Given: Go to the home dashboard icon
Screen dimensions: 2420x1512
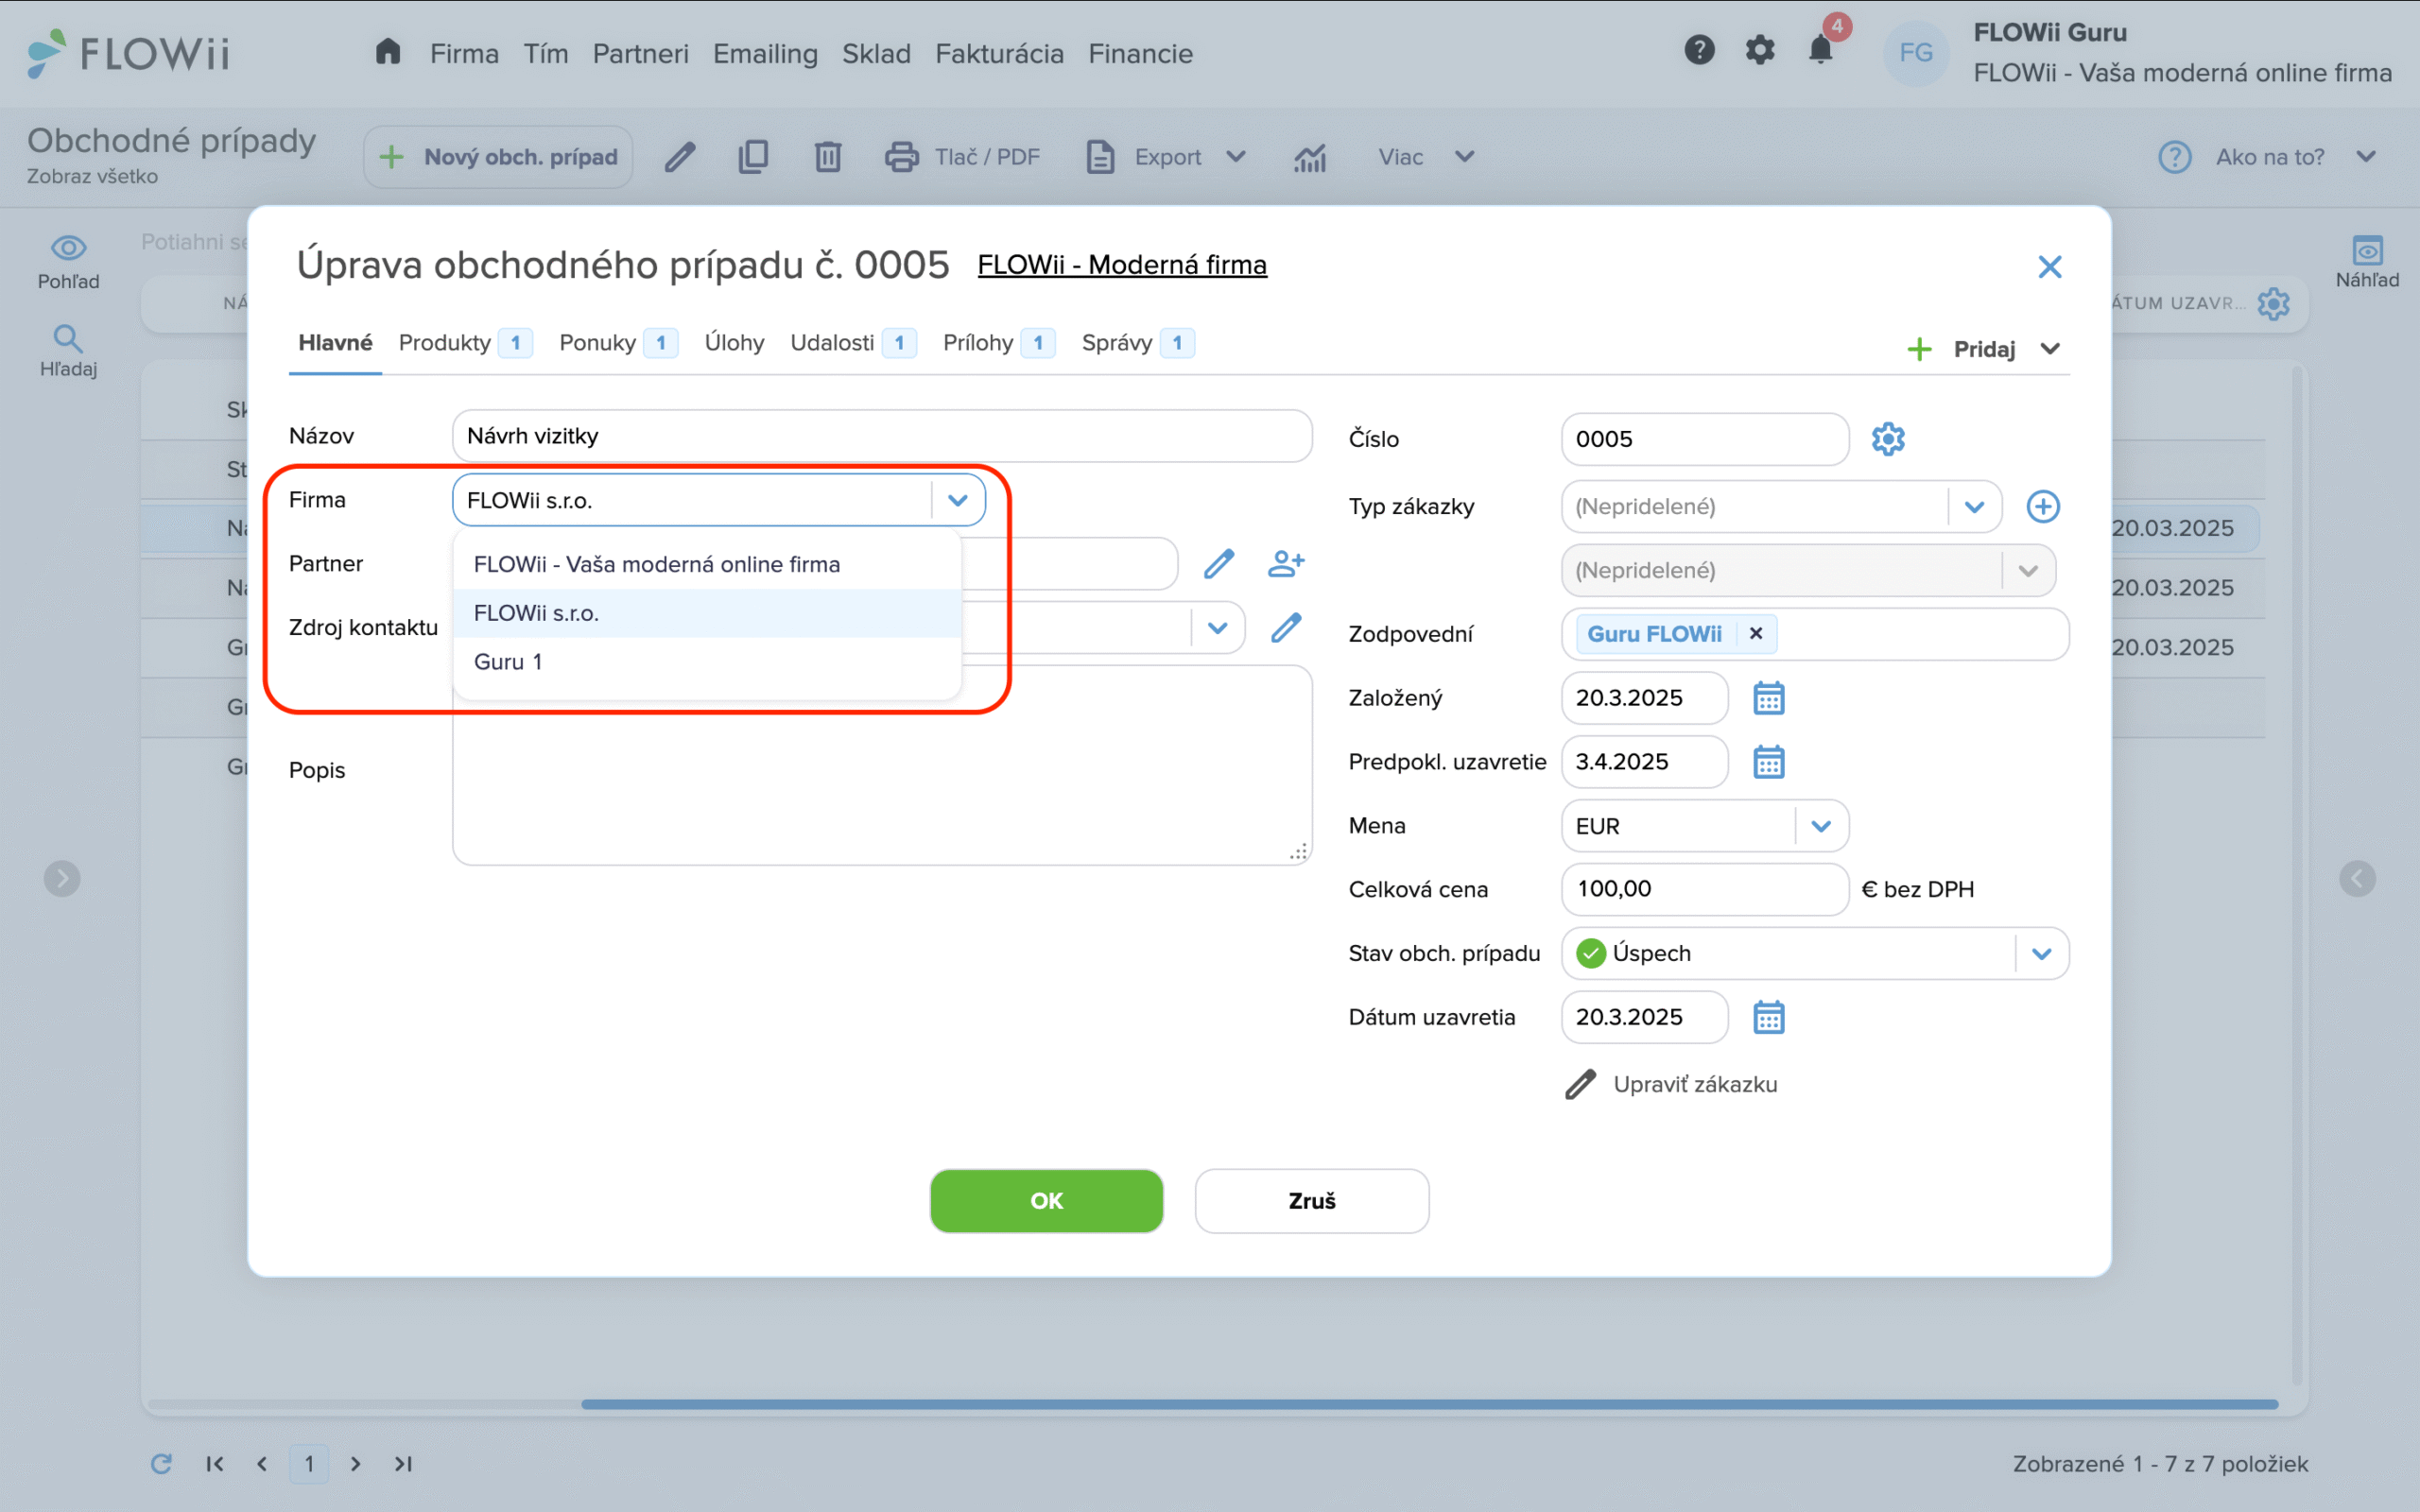Looking at the screenshot, I should point(388,52).
